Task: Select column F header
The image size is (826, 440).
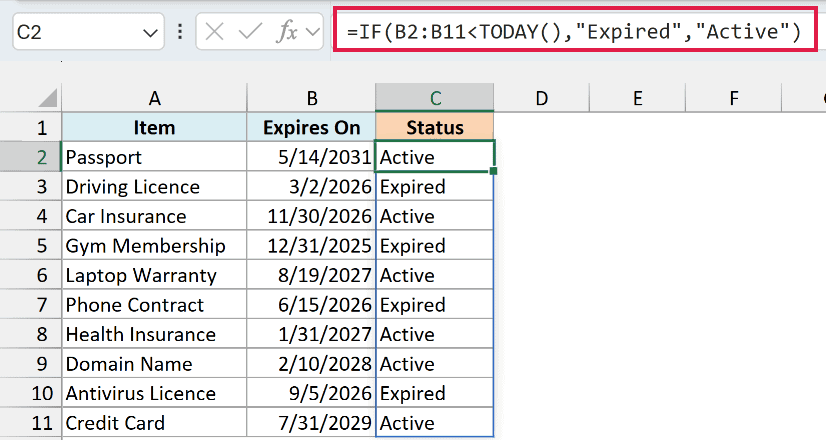Action: (x=734, y=98)
